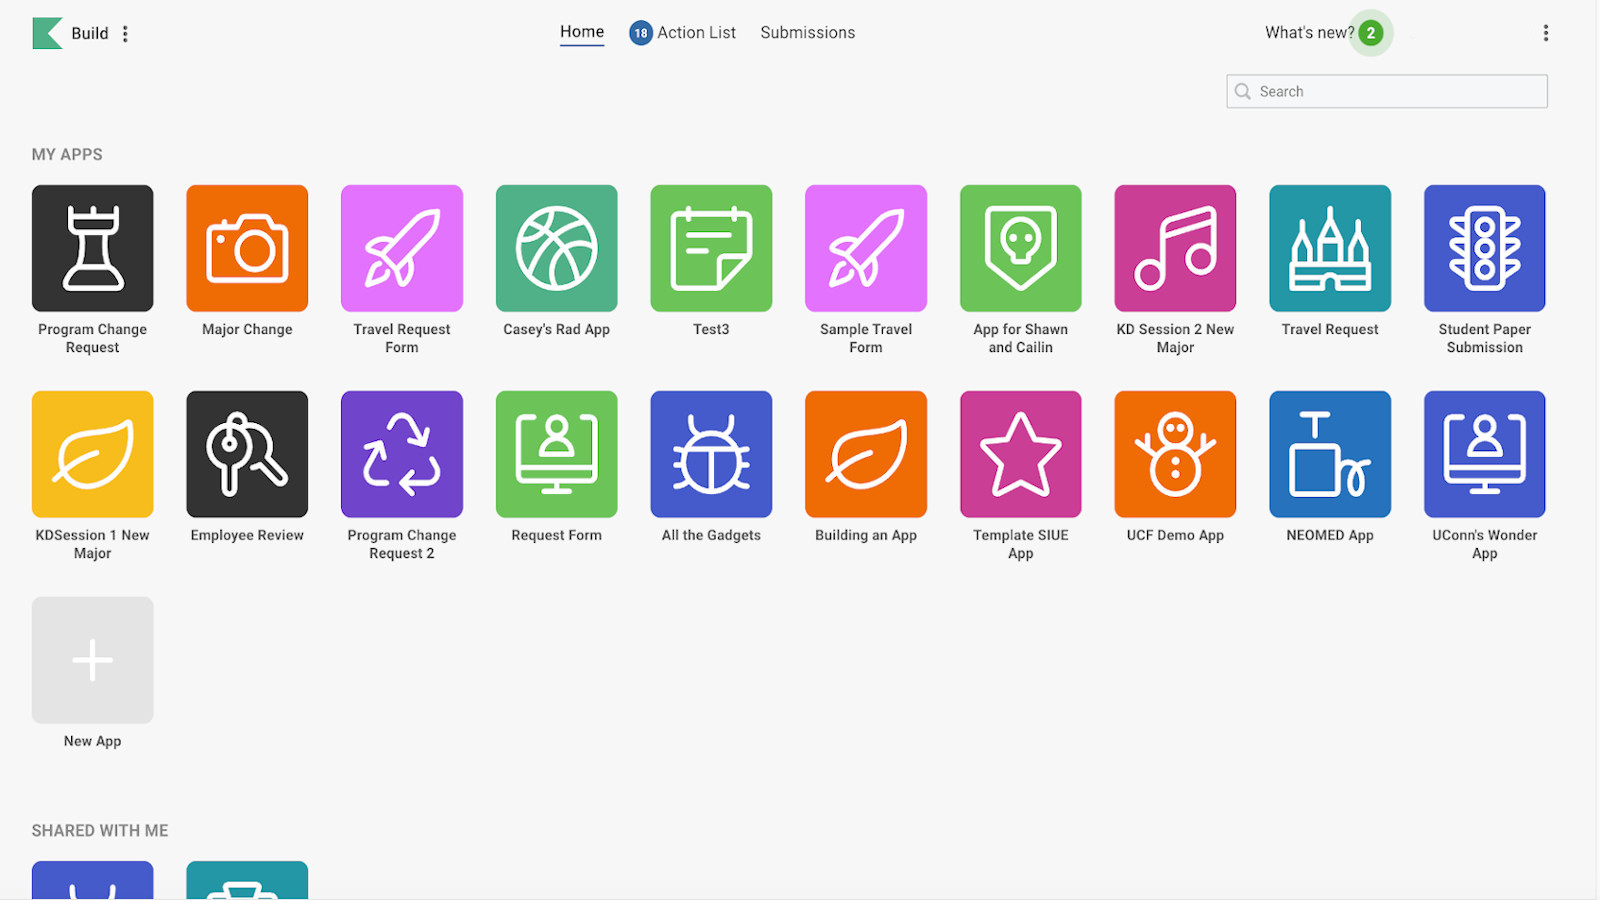This screenshot has width=1600, height=900.
Task: Select the KD Session 2 New Major app
Action: [1174, 247]
